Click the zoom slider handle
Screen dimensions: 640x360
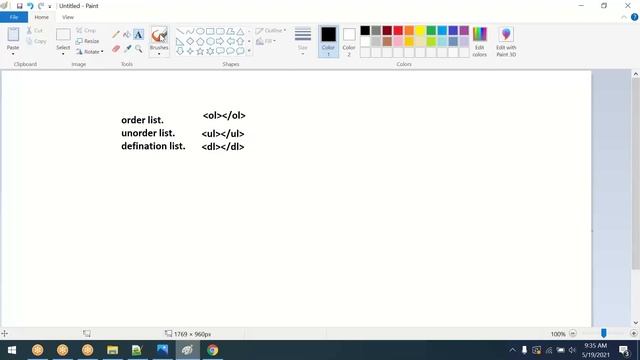coord(604,333)
